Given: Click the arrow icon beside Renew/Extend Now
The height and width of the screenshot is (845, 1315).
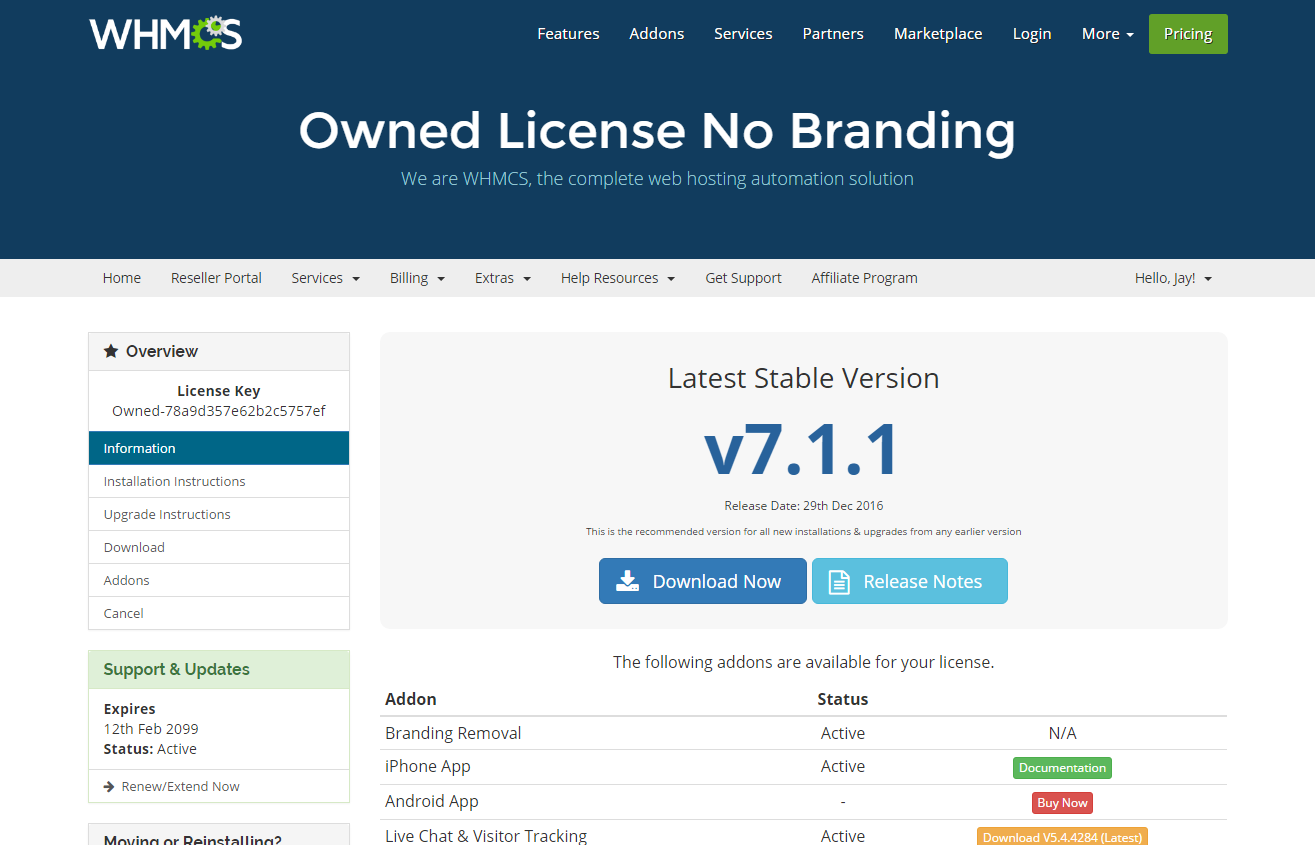Looking at the screenshot, I should pyautogui.click(x=109, y=787).
